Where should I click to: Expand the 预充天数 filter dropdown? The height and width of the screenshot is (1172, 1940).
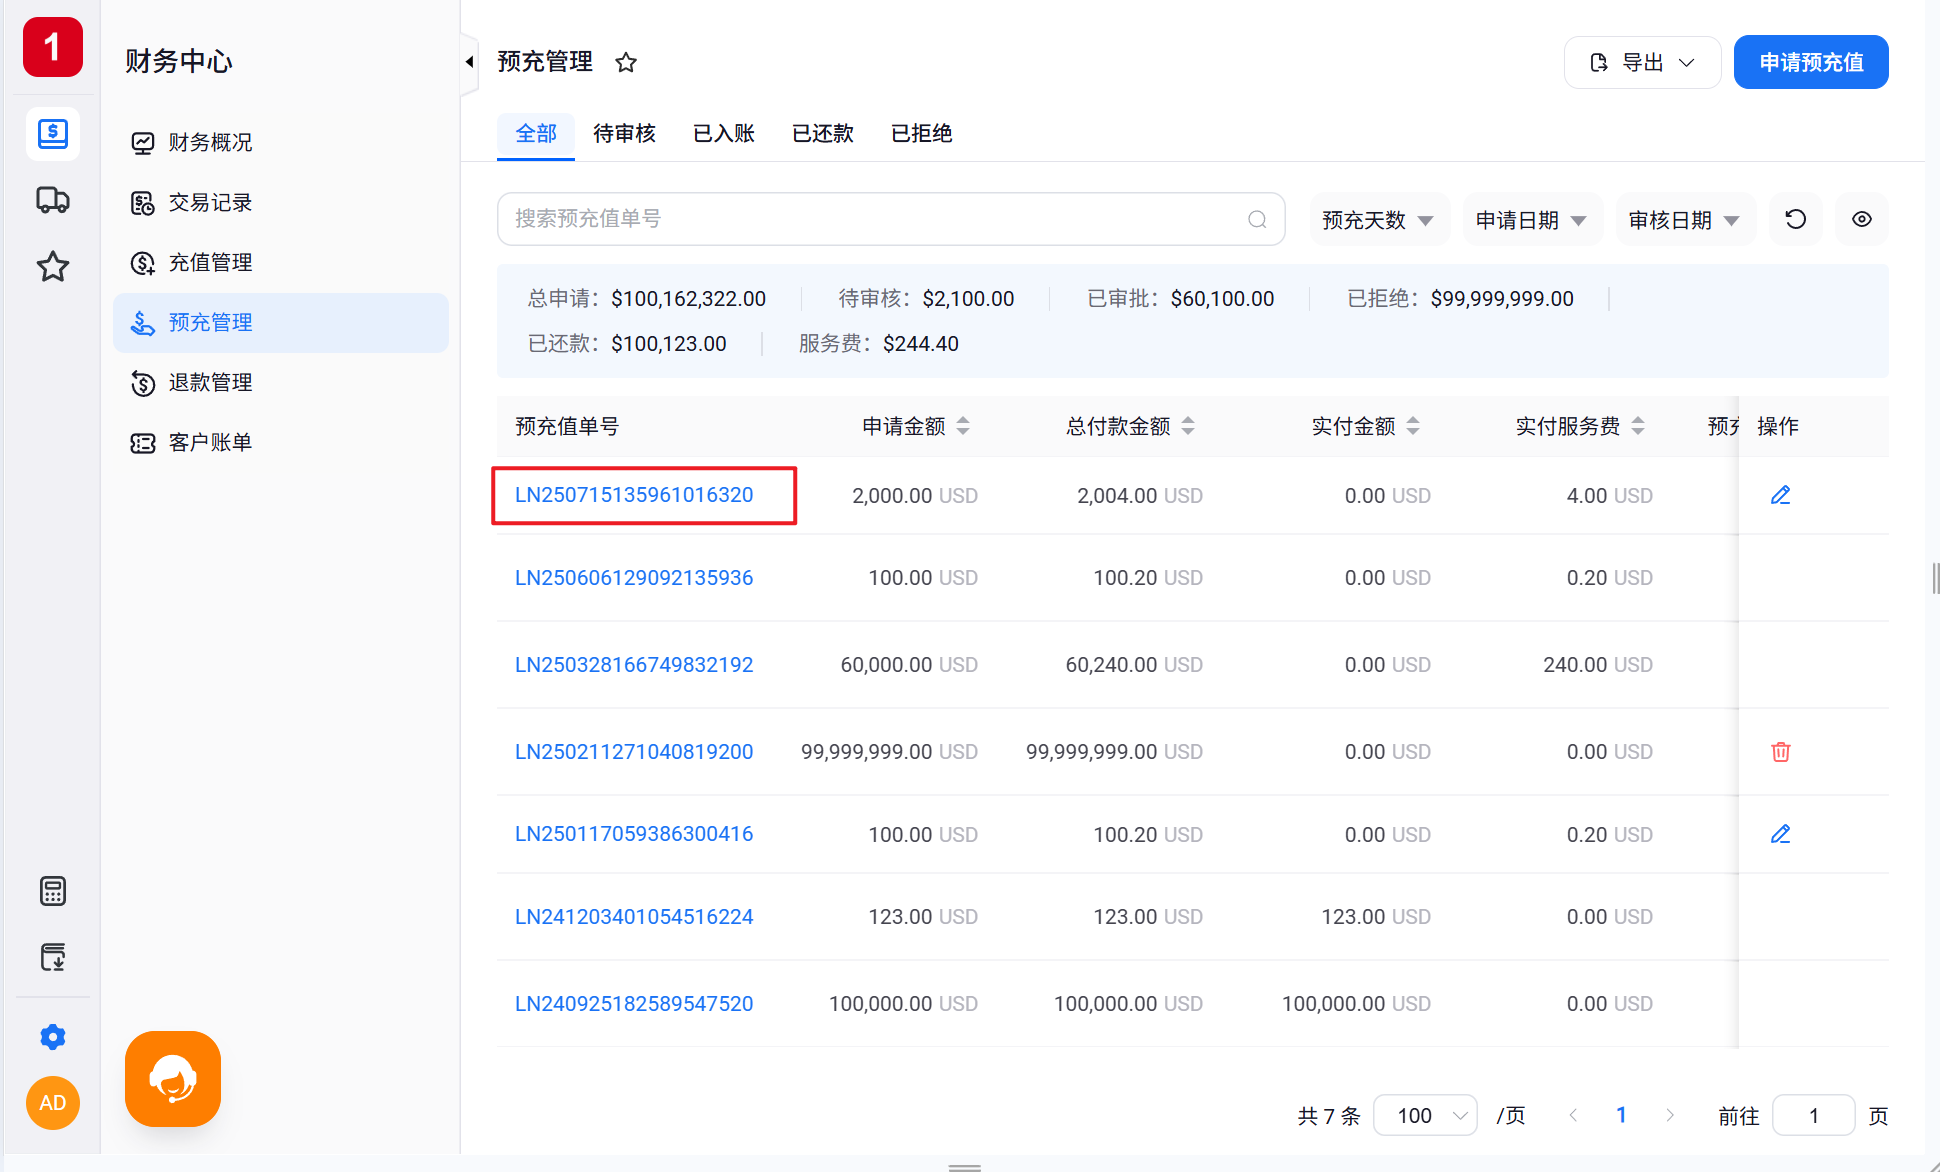[1379, 220]
